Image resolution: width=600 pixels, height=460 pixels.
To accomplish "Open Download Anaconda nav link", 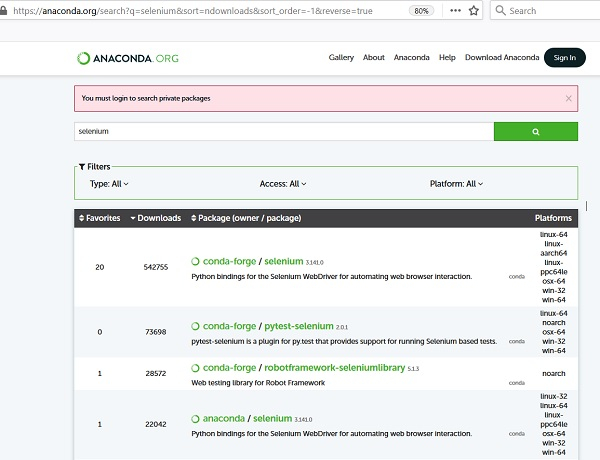I will [502, 57].
